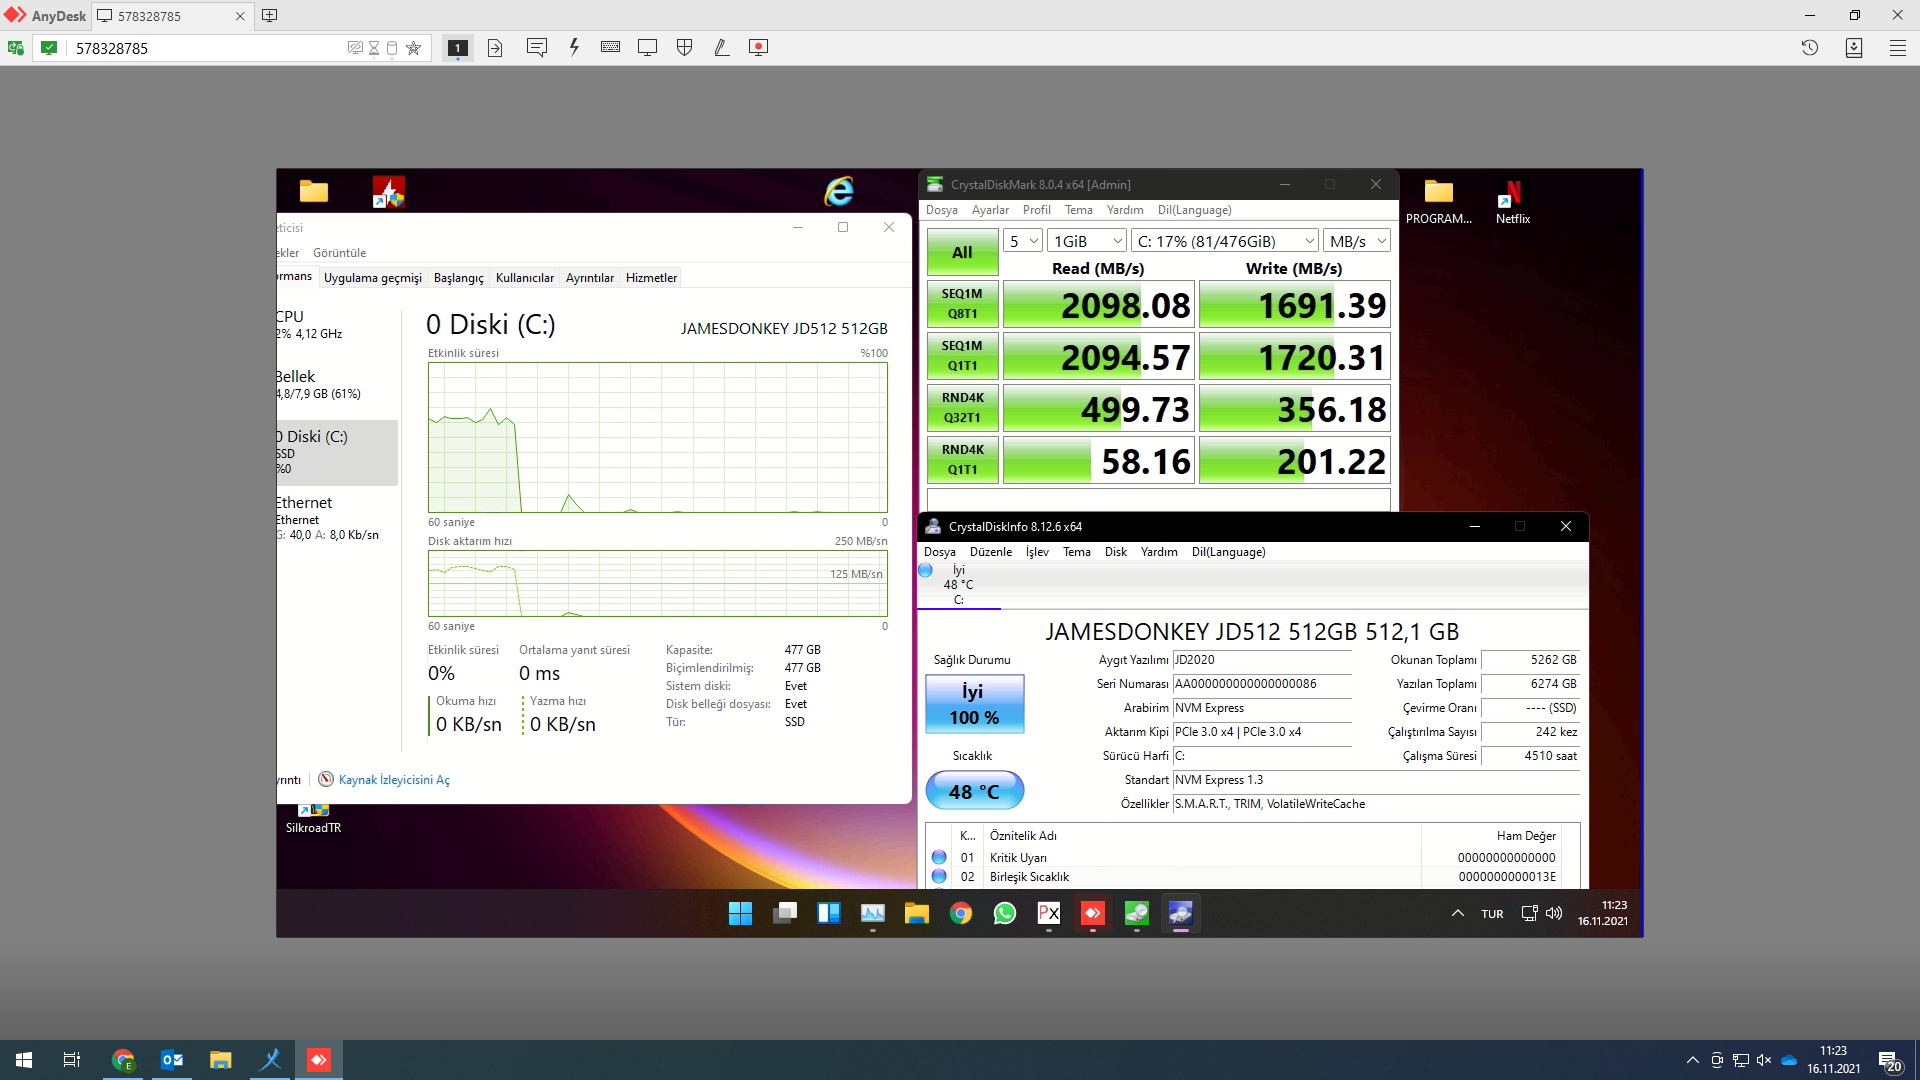
Task: Open the İşlev menu in CrystalDiskInfo
Action: pyautogui.click(x=1037, y=552)
